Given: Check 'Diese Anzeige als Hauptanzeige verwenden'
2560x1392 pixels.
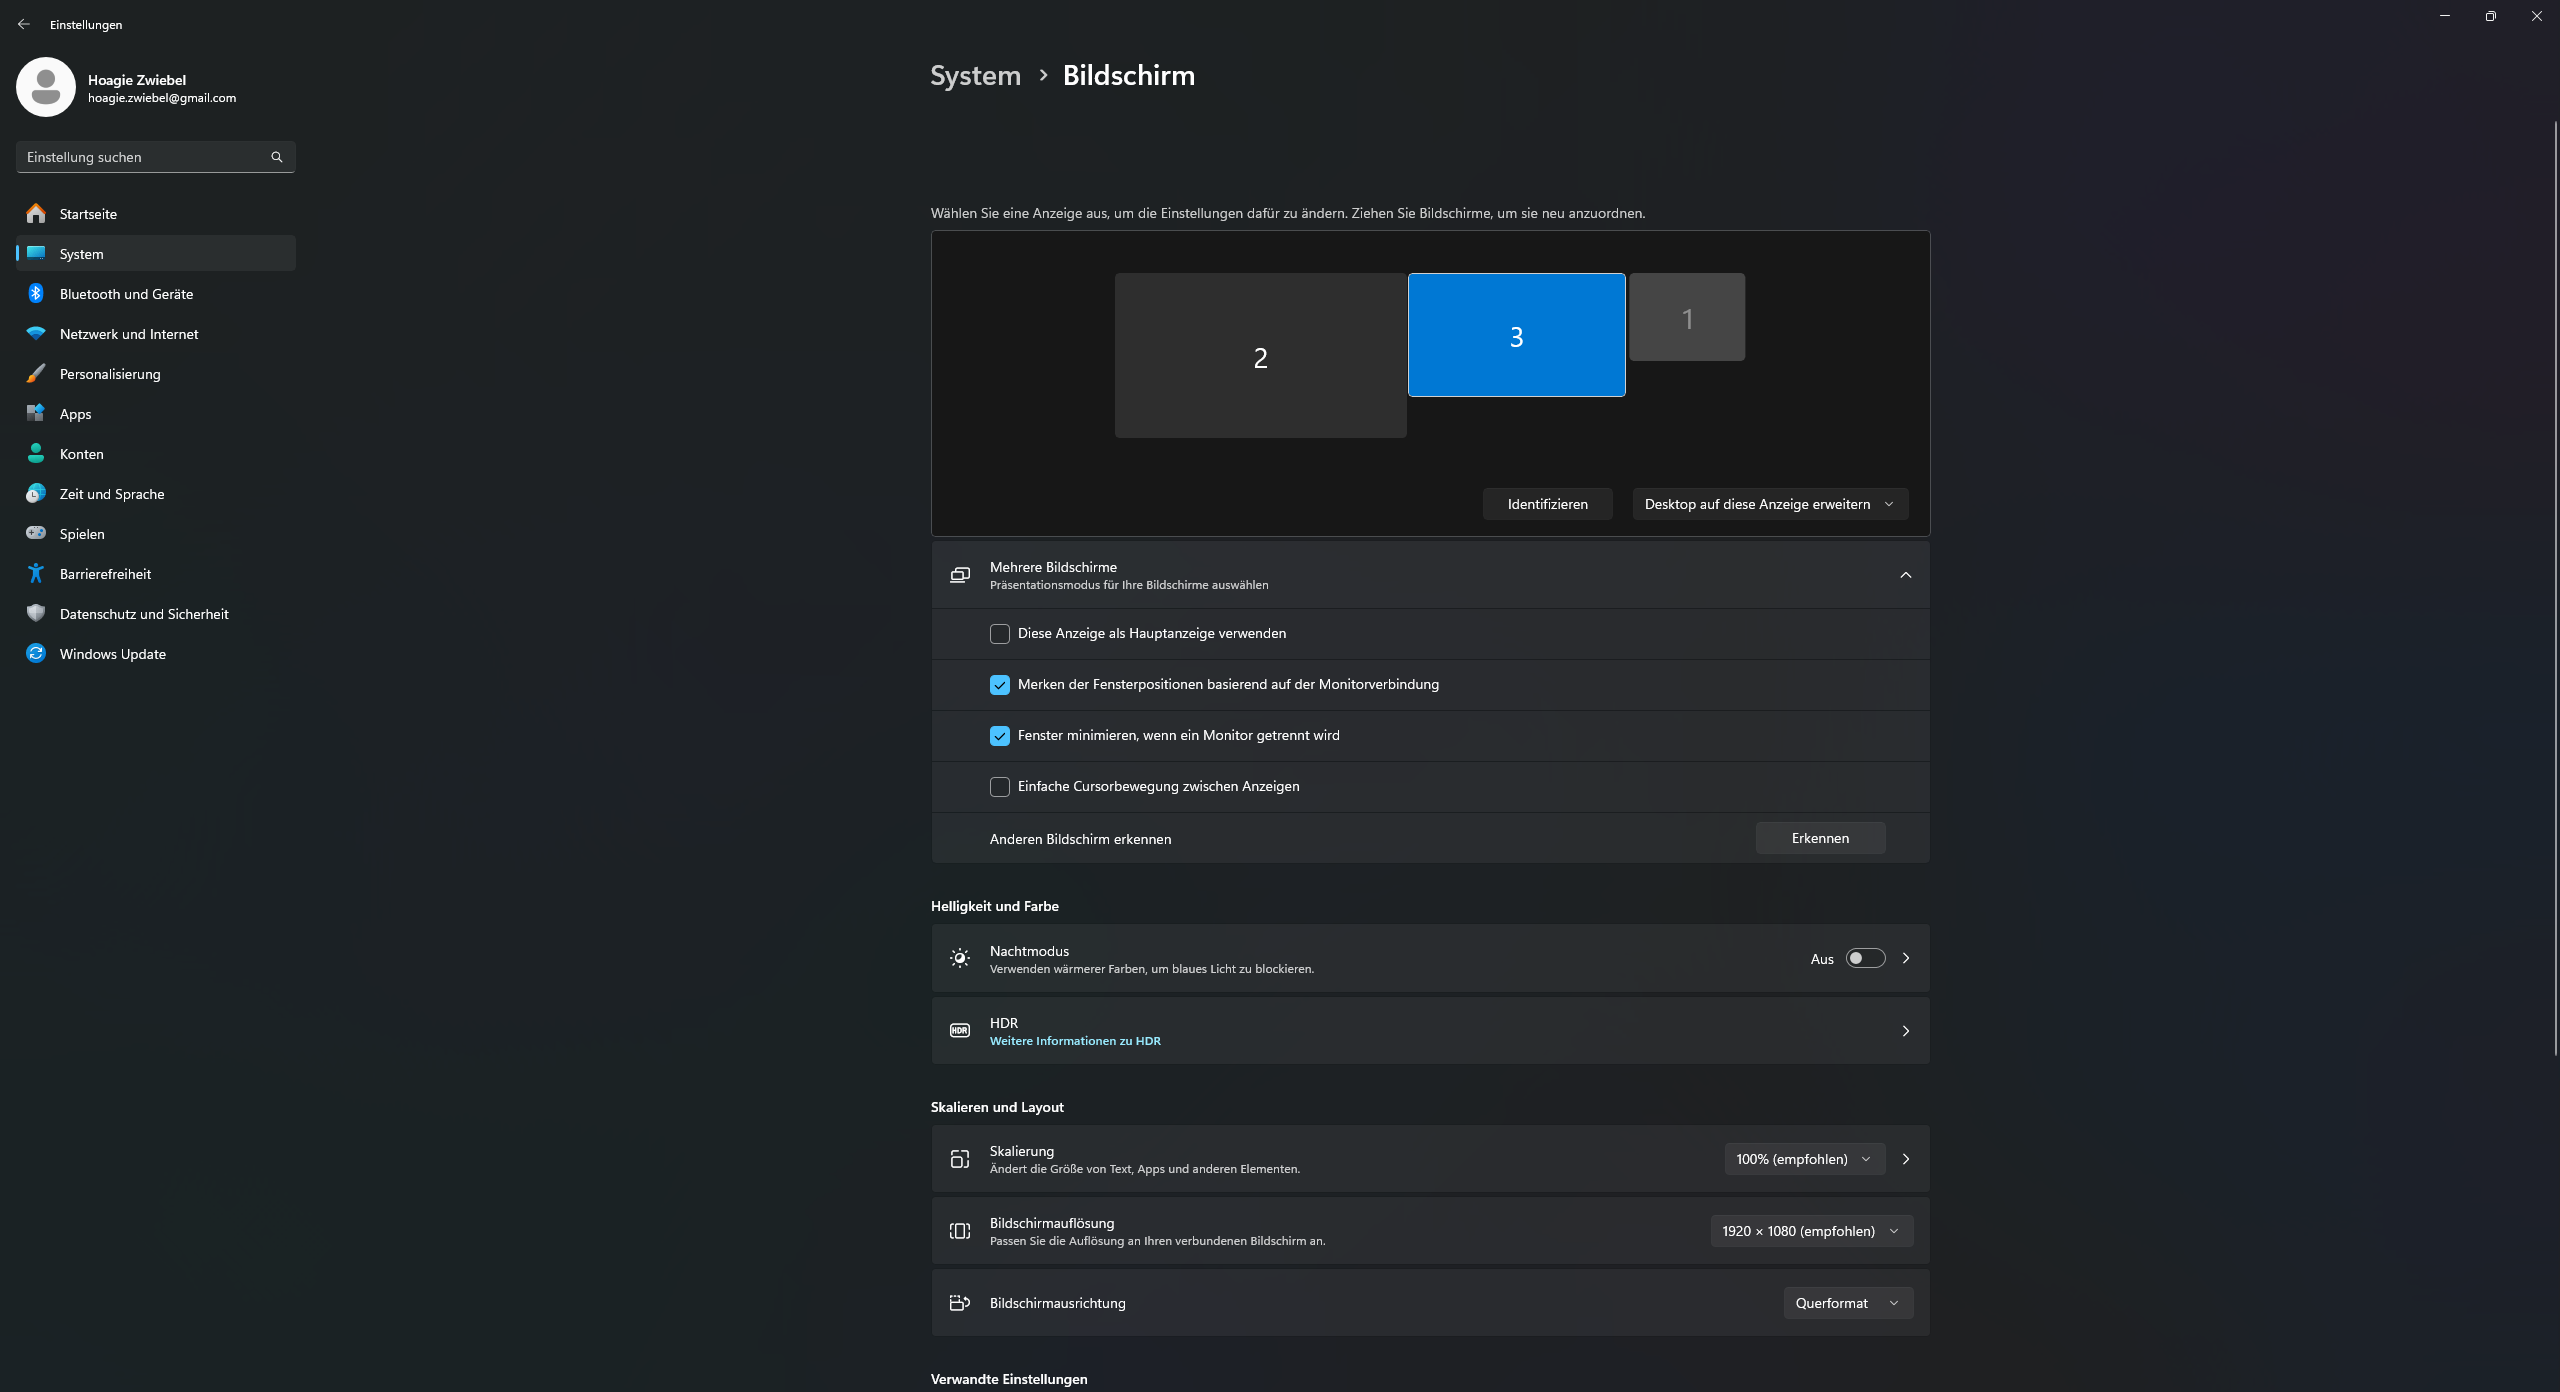Looking at the screenshot, I should click(x=999, y=634).
